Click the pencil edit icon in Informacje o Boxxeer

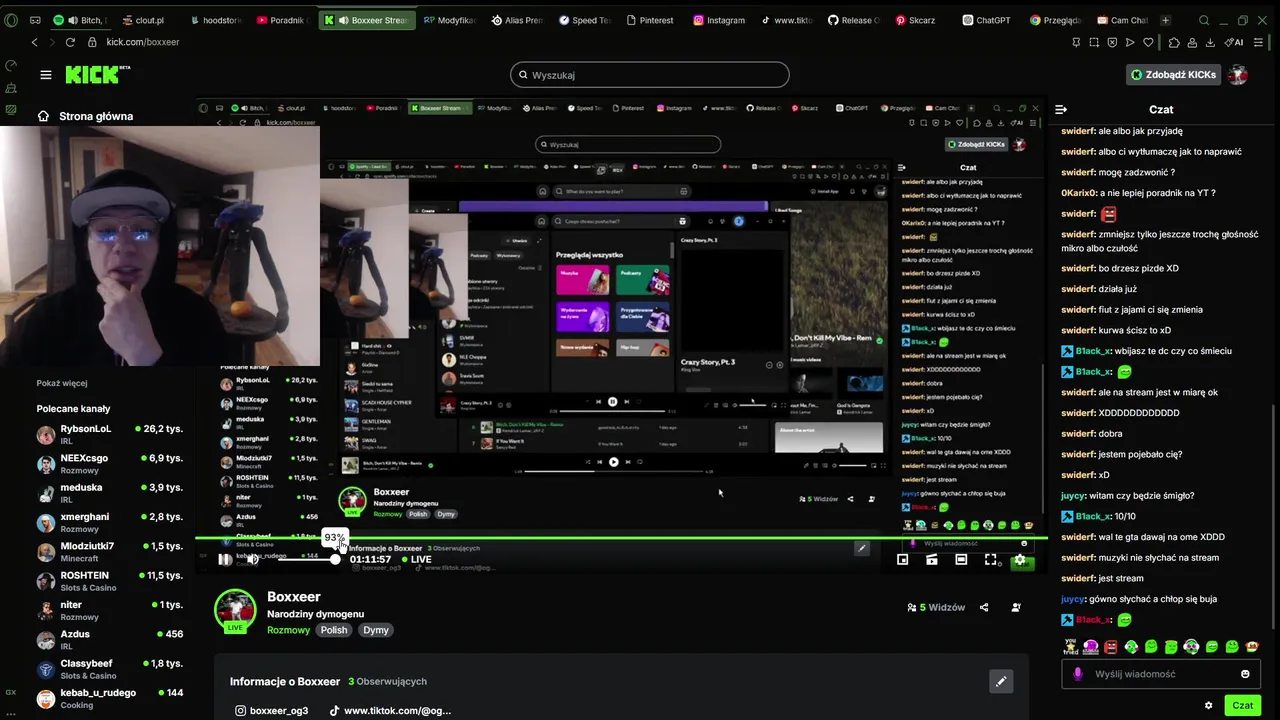[1000, 682]
